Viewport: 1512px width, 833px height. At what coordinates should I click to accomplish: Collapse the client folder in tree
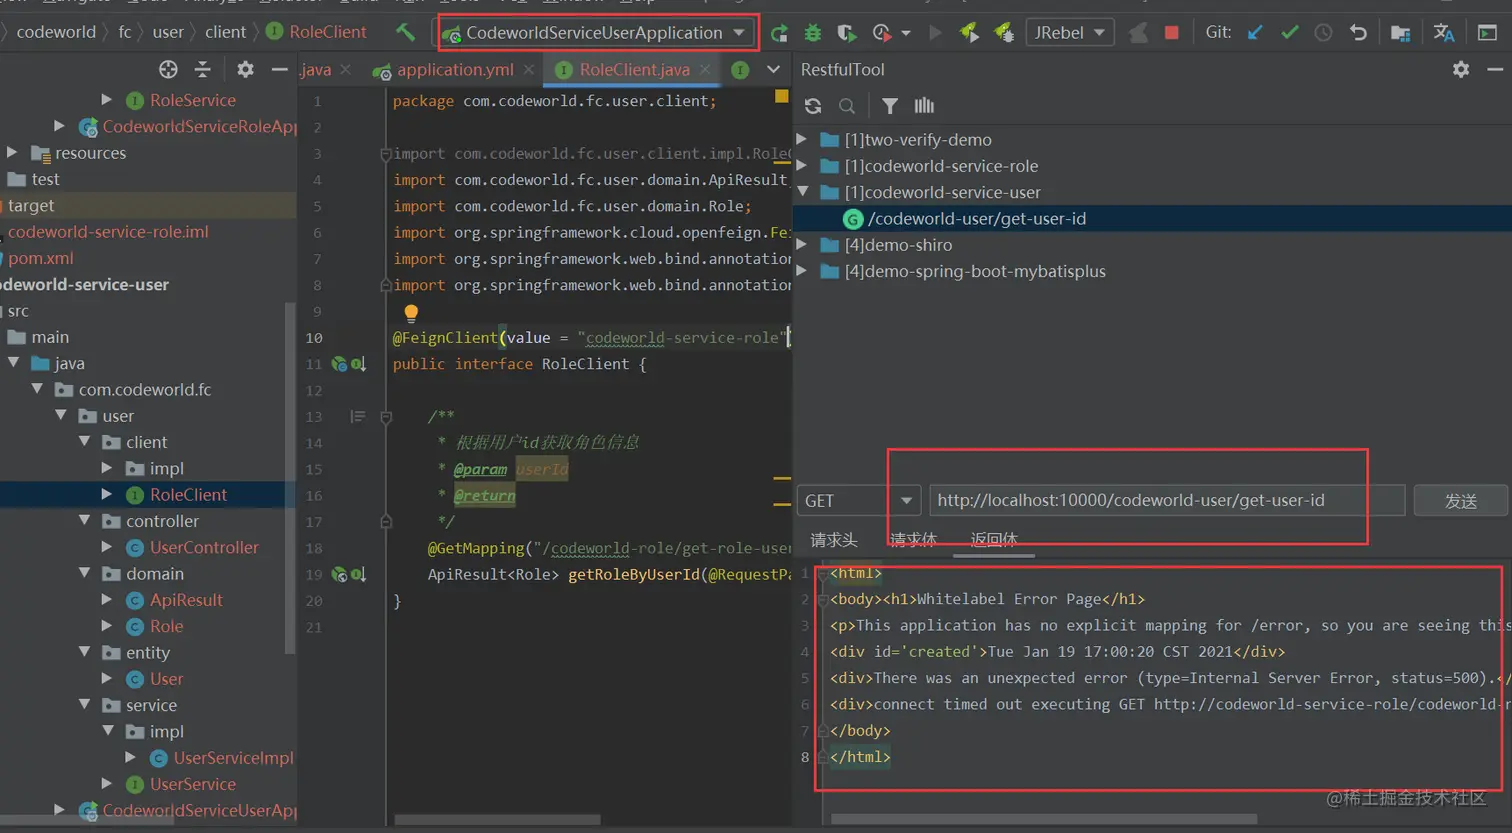point(84,441)
